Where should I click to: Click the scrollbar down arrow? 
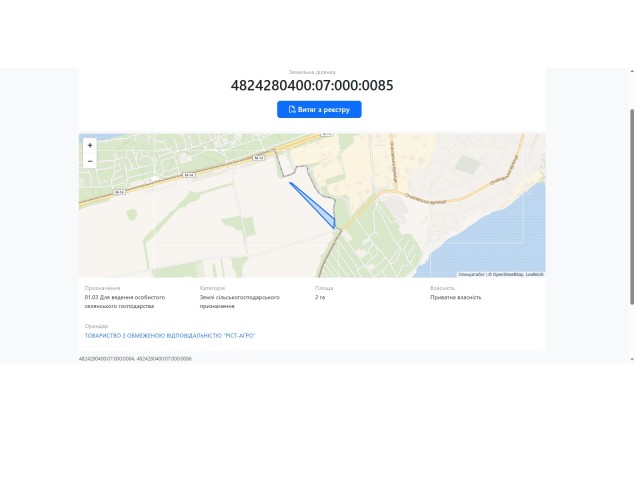coord(632,359)
